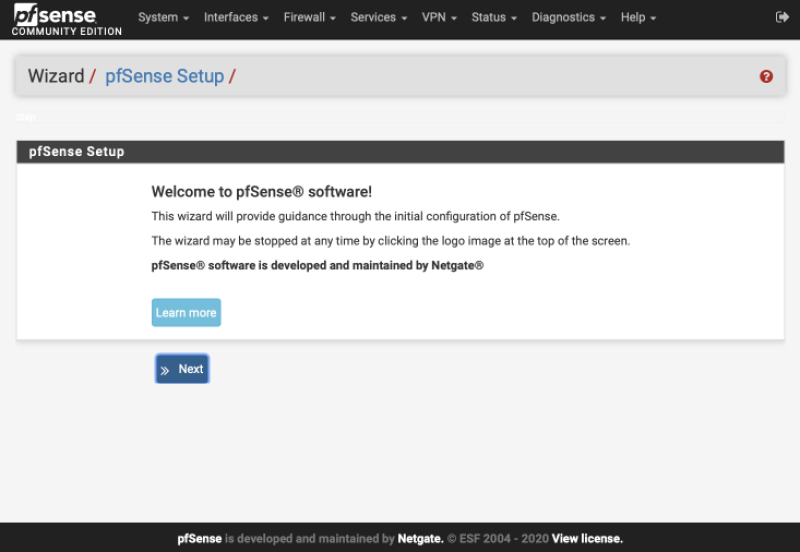Expand the Interfaces menu

236,17
